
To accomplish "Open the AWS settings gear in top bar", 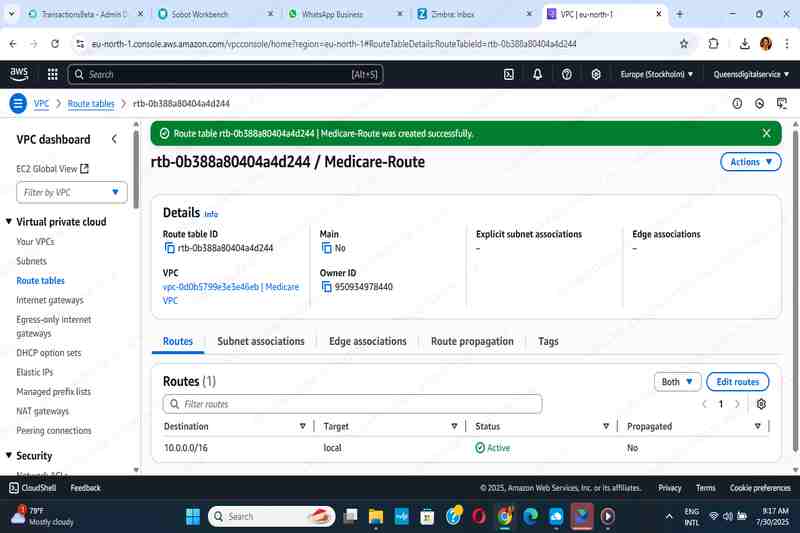I will click(x=595, y=74).
